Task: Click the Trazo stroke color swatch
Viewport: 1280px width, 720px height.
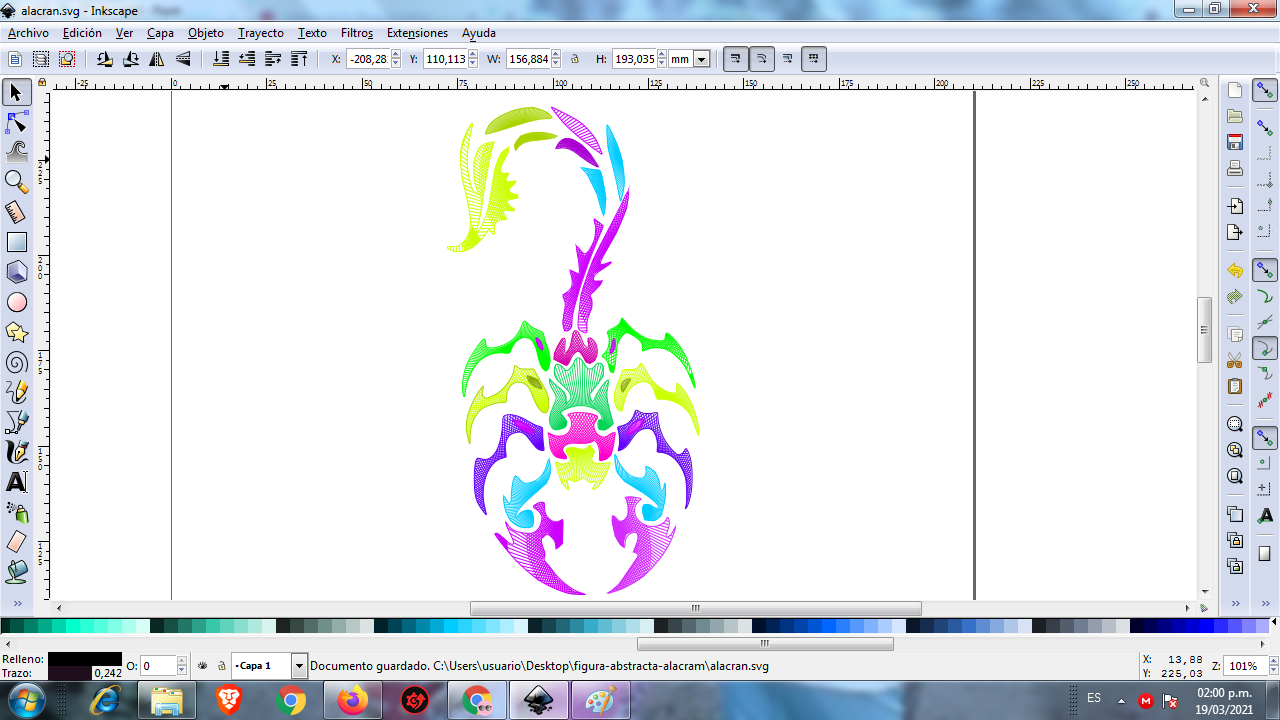Action: [x=69, y=673]
